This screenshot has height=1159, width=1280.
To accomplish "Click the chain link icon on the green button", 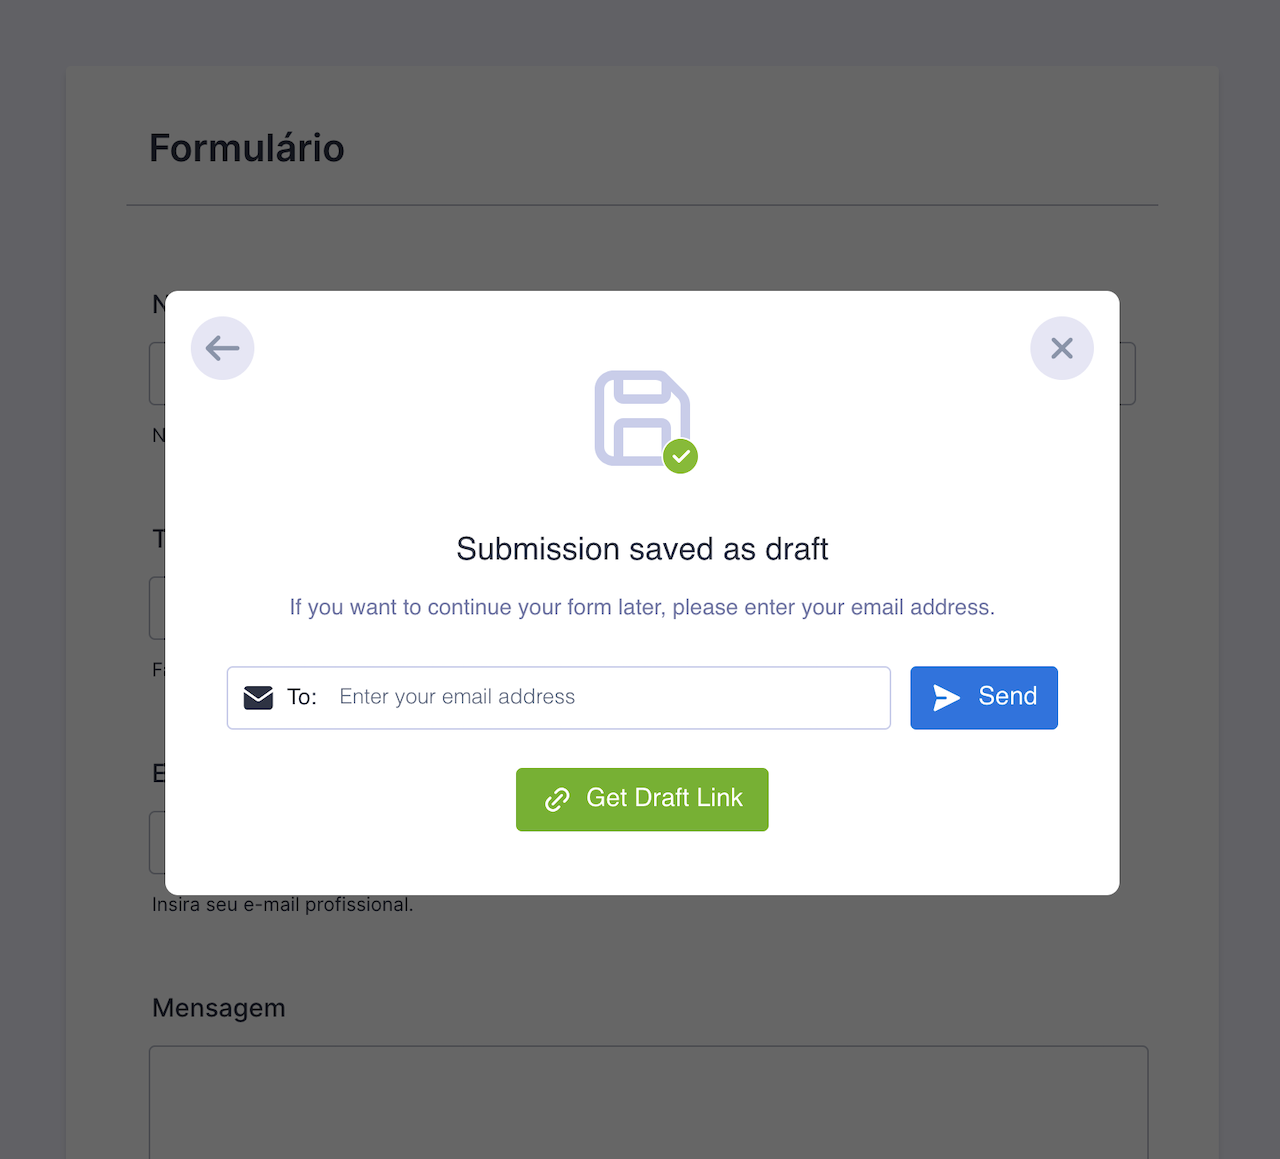I will [557, 799].
